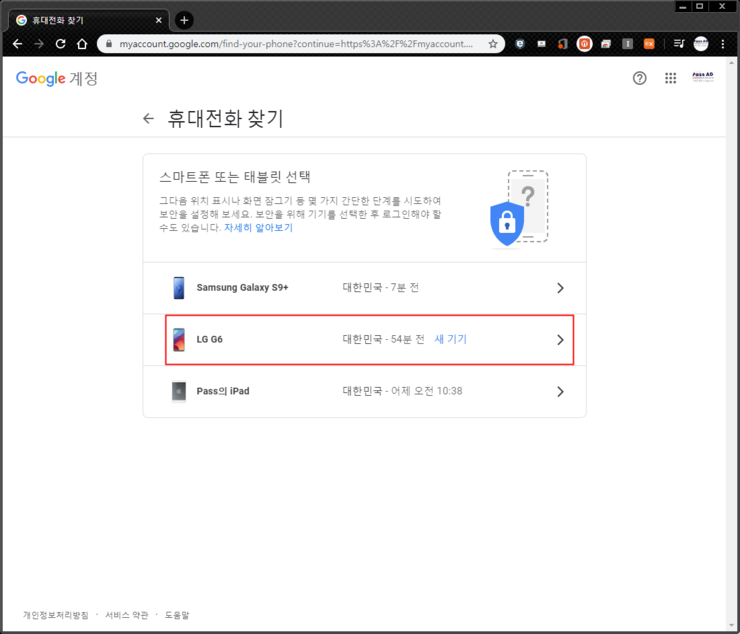Go back using arrow beside 휴대전화 찾기

(x=149, y=118)
